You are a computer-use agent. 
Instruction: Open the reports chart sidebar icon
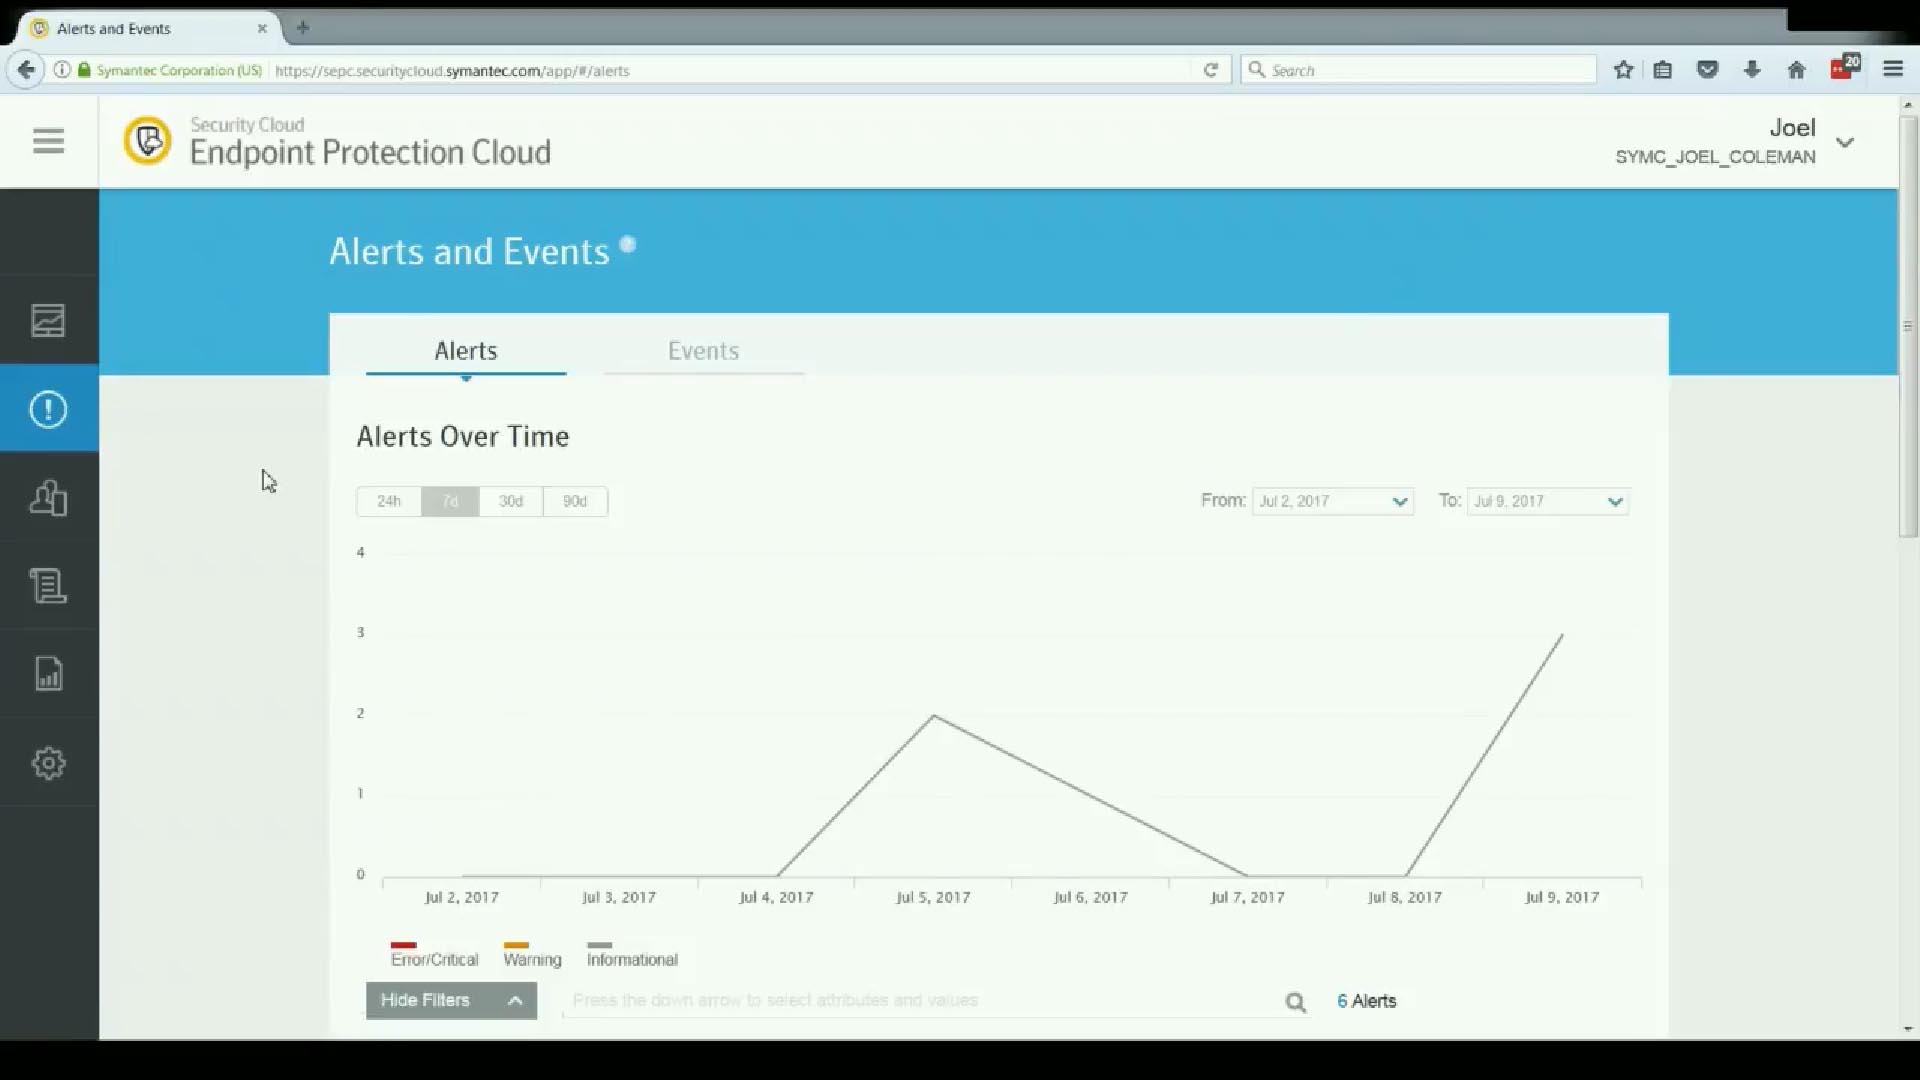click(48, 673)
